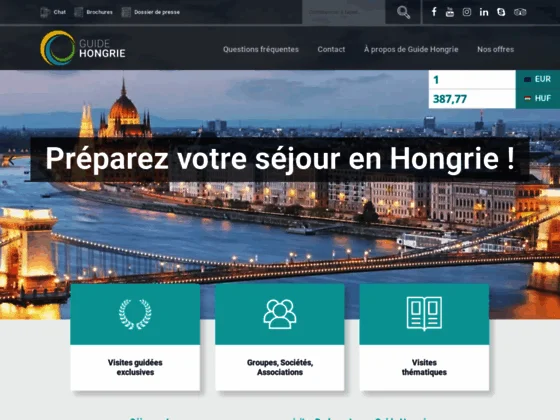Click the HUF Hungarian flag icon
The height and width of the screenshot is (420, 560).
coord(528,98)
